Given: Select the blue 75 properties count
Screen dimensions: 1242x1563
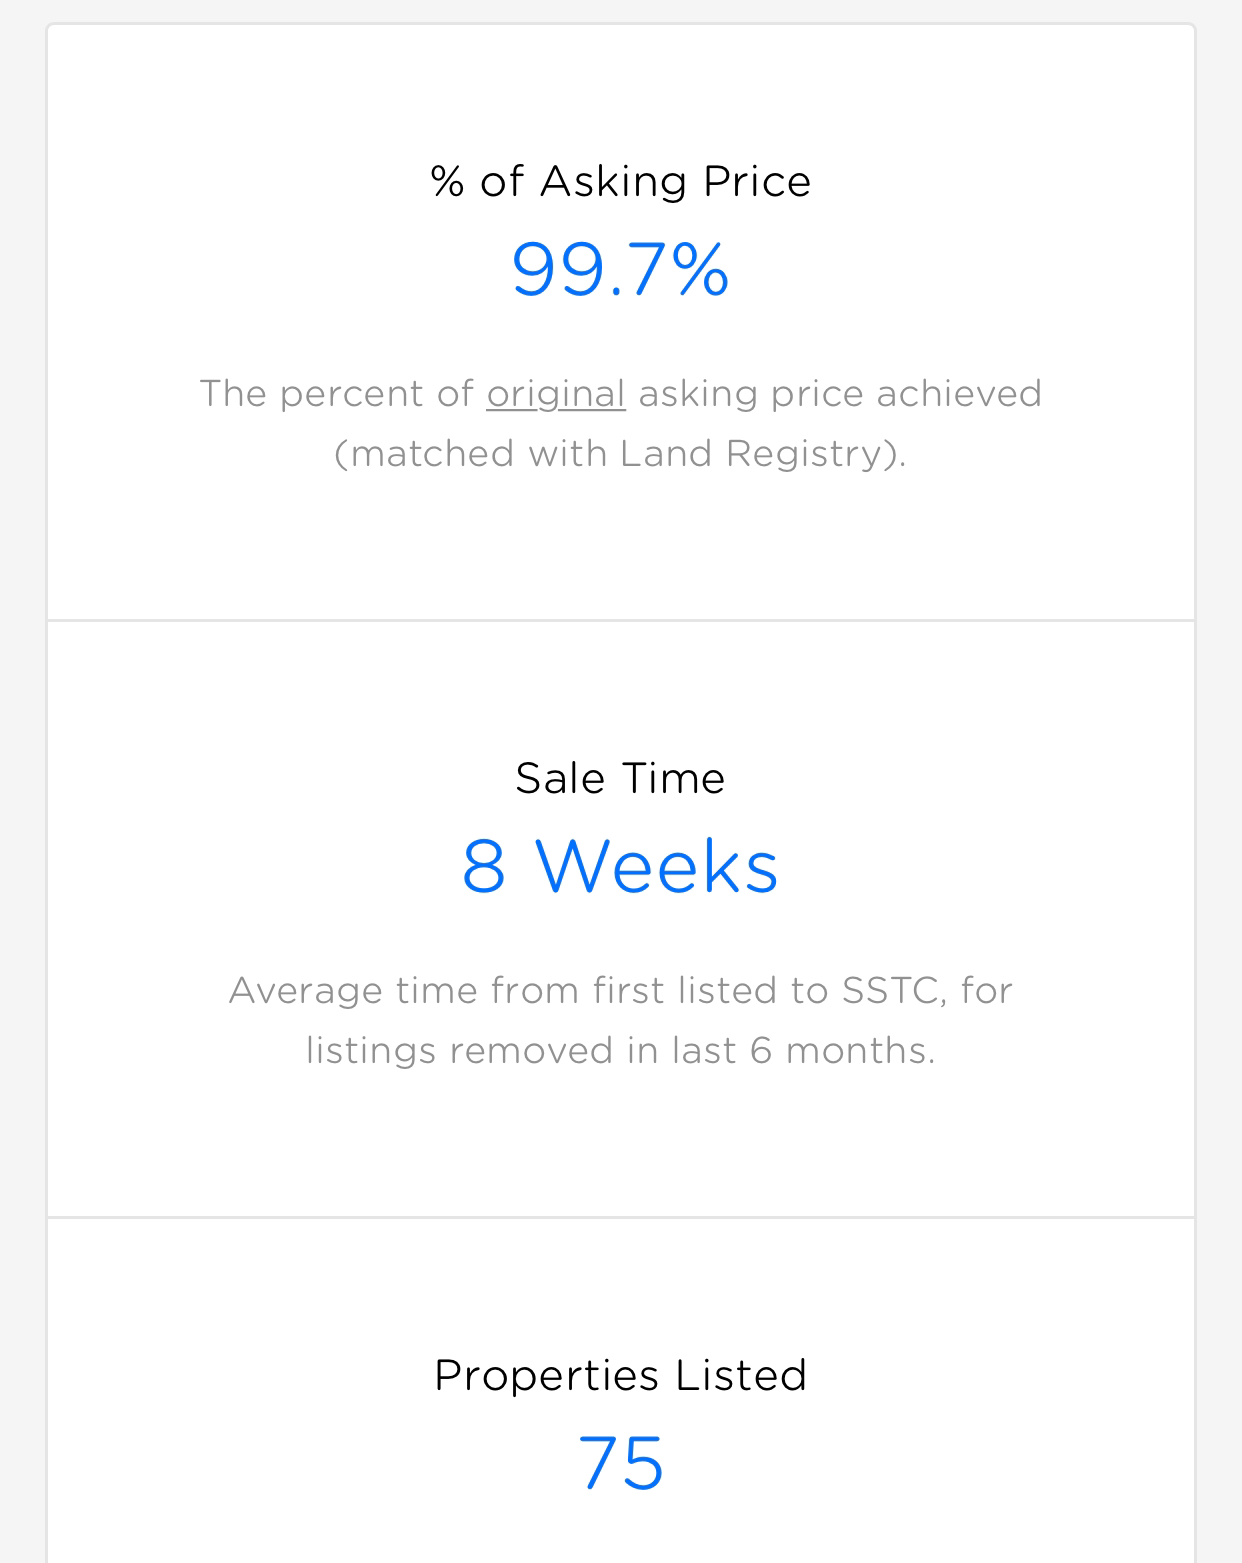Looking at the screenshot, I should [620, 1463].
